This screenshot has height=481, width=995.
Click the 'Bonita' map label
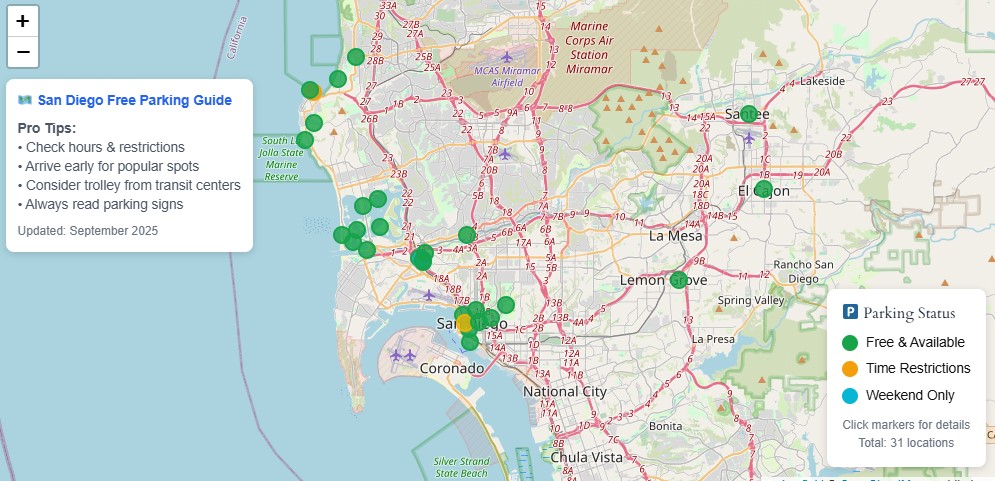pyautogui.click(x=666, y=426)
